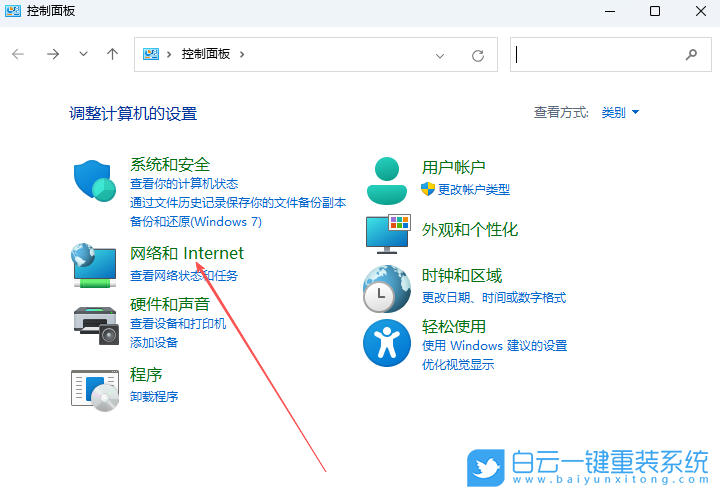
Task: Click the forward arrow navigation button
Action: click(x=53, y=54)
